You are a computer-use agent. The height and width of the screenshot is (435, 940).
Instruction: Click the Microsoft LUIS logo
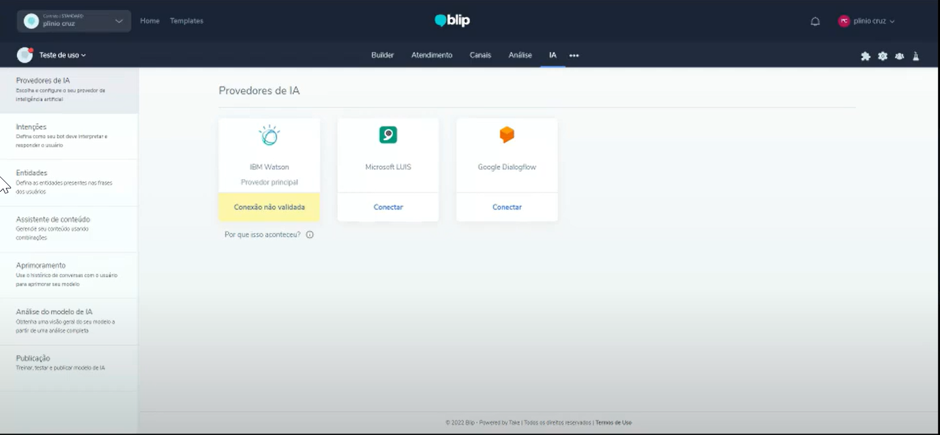[x=388, y=135]
